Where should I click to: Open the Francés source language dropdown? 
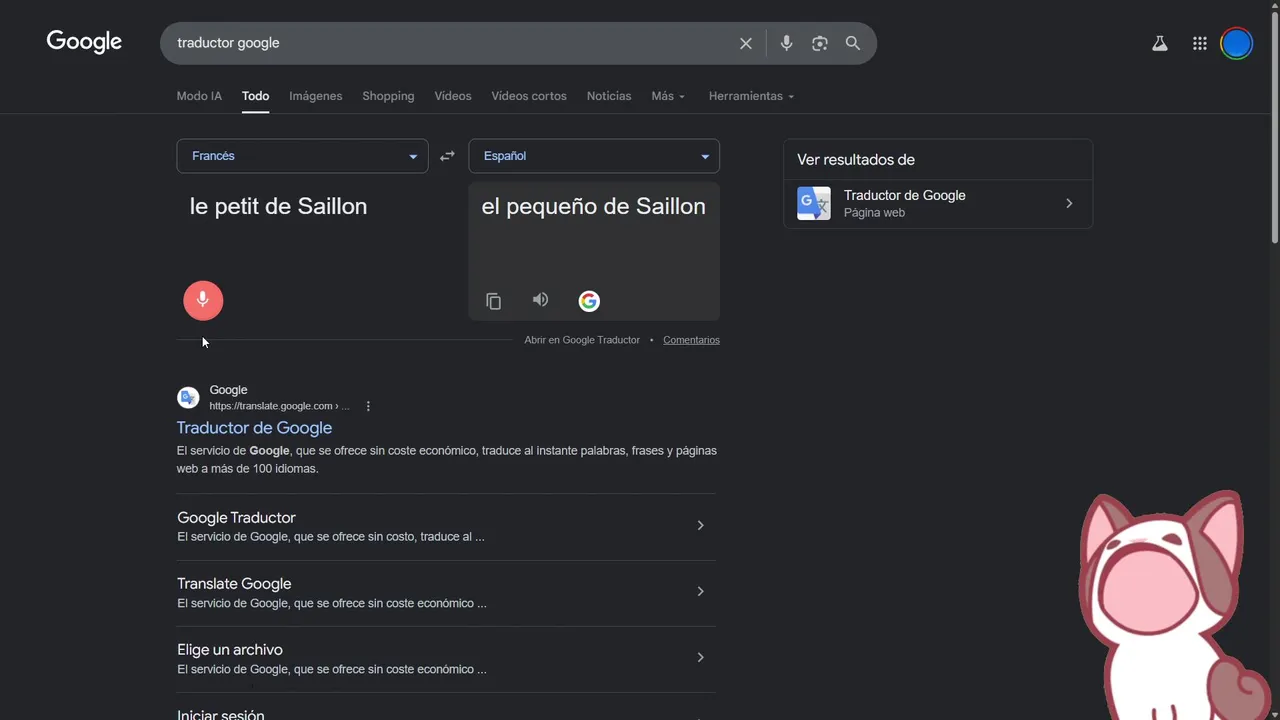(x=302, y=156)
